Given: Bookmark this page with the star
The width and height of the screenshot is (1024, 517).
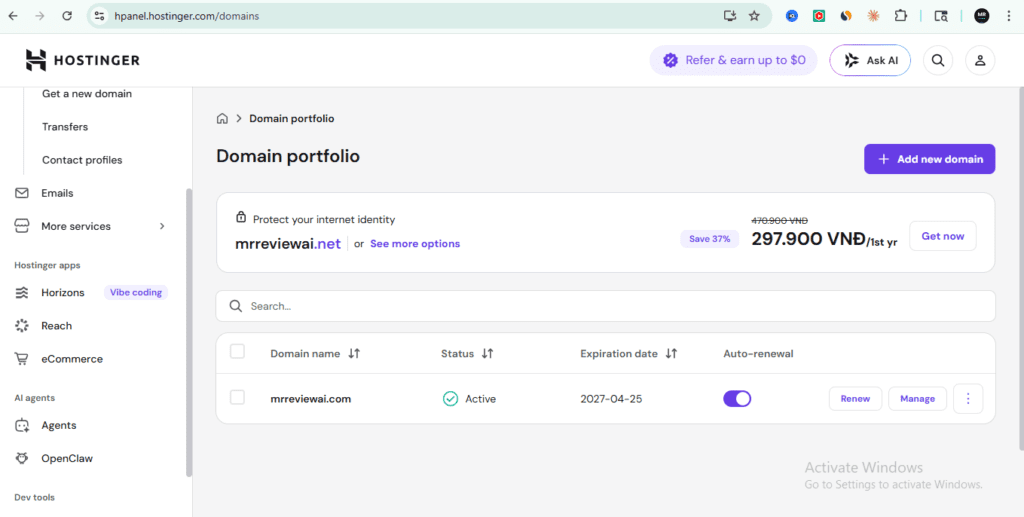Looking at the screenshot, I should pos(754,16).
